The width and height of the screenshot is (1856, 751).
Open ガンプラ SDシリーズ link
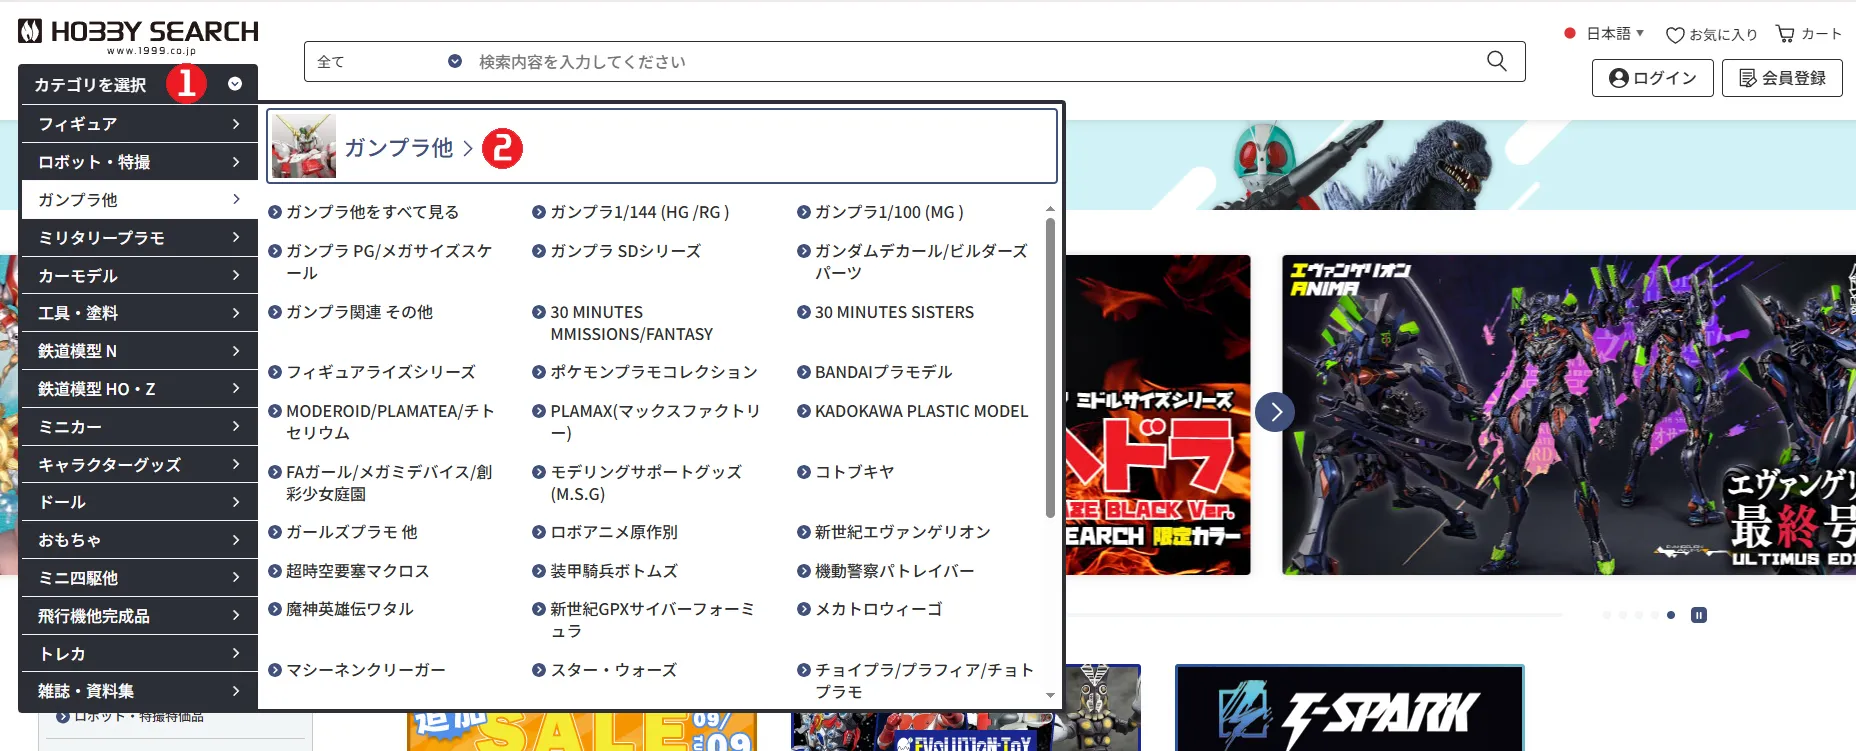625,251
